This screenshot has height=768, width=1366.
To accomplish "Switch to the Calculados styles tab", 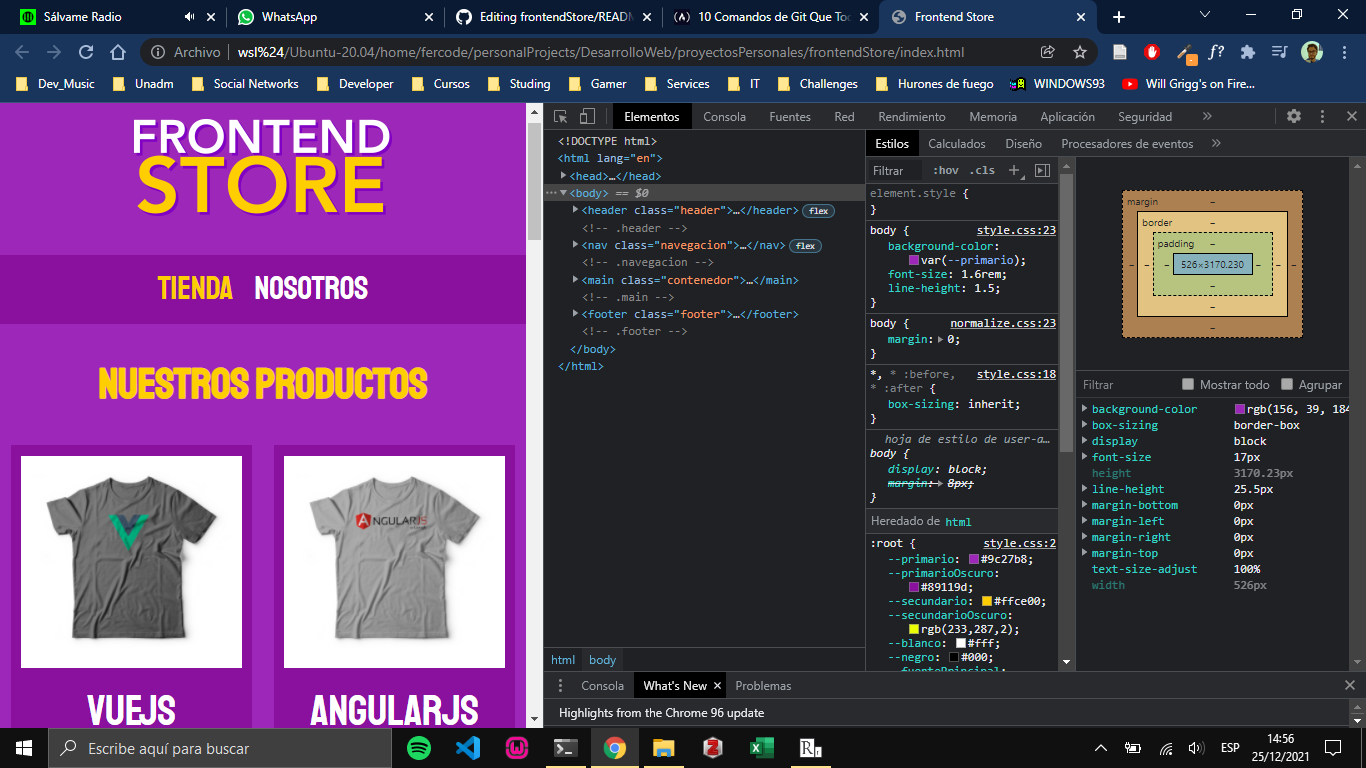I will click(957, 144).
